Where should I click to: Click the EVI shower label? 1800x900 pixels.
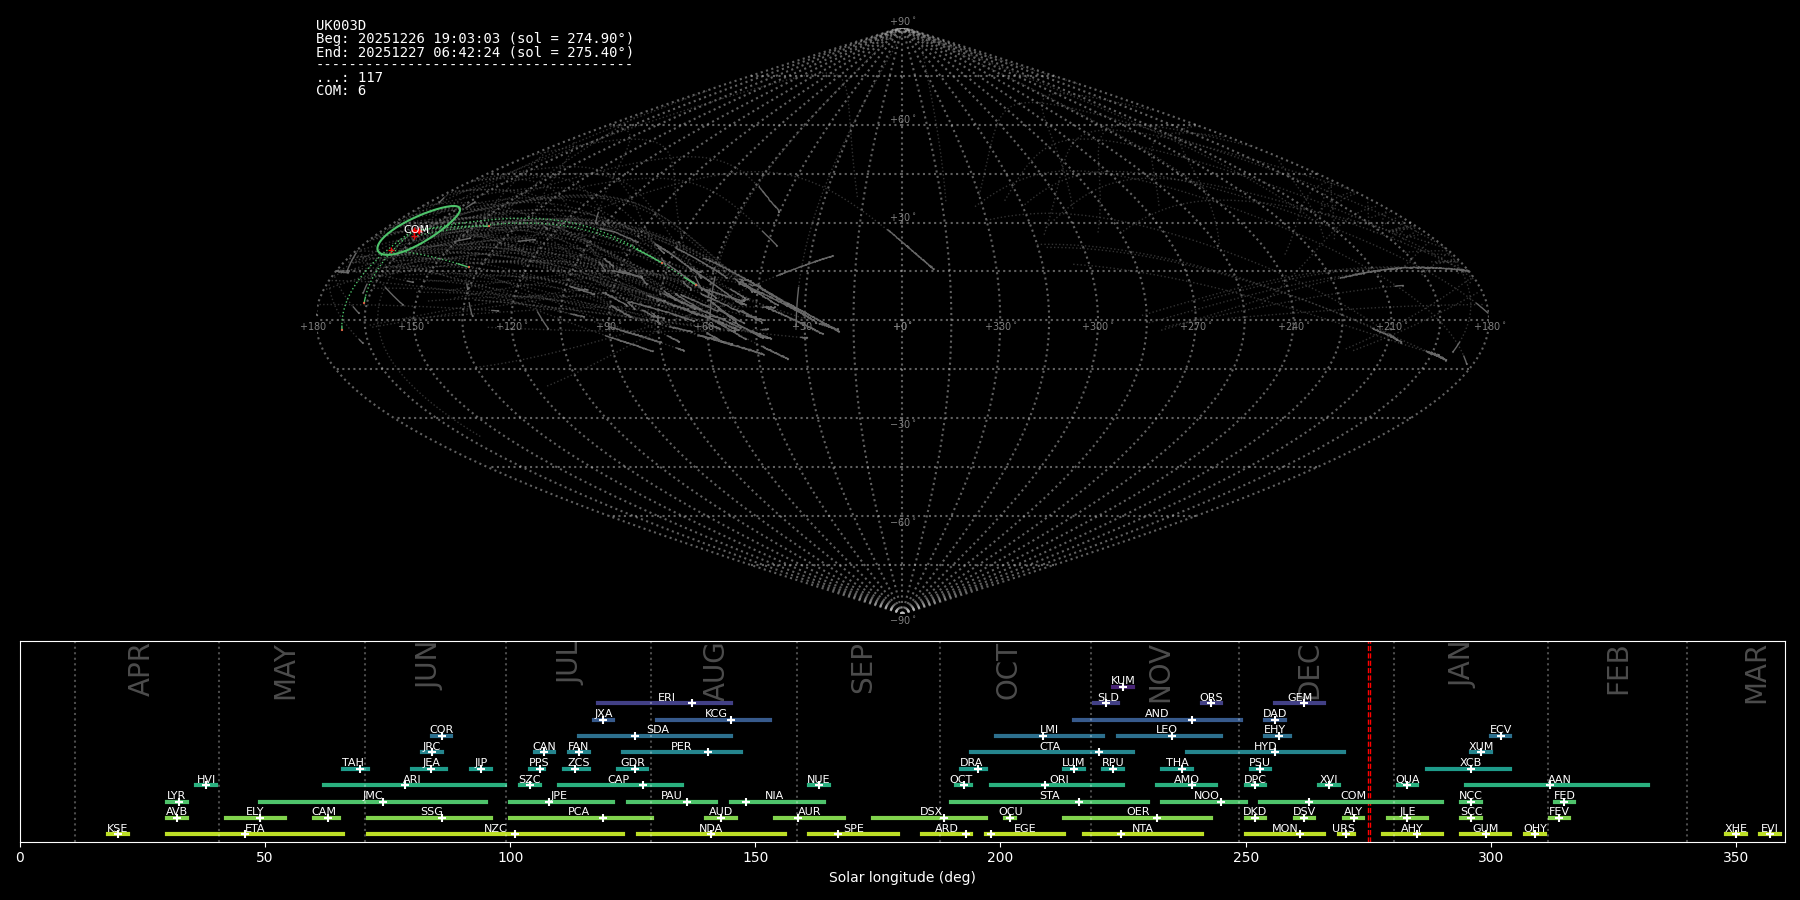coord(1769,829)
